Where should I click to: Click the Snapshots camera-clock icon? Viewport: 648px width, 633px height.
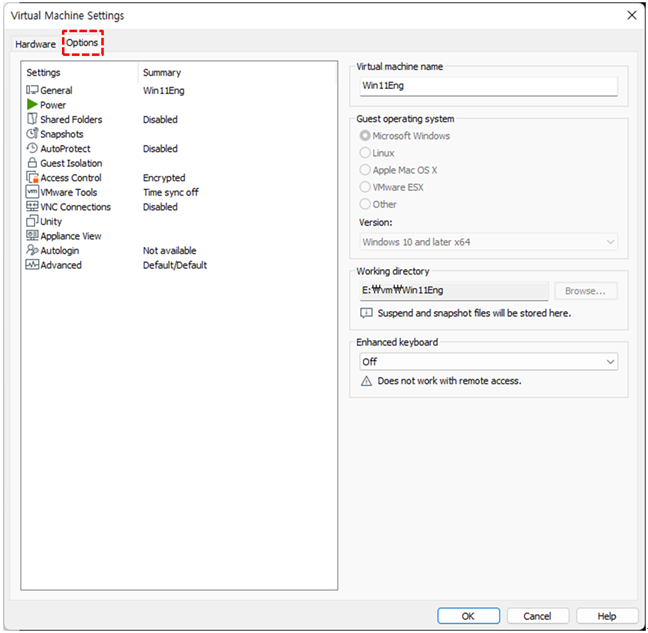32,133
